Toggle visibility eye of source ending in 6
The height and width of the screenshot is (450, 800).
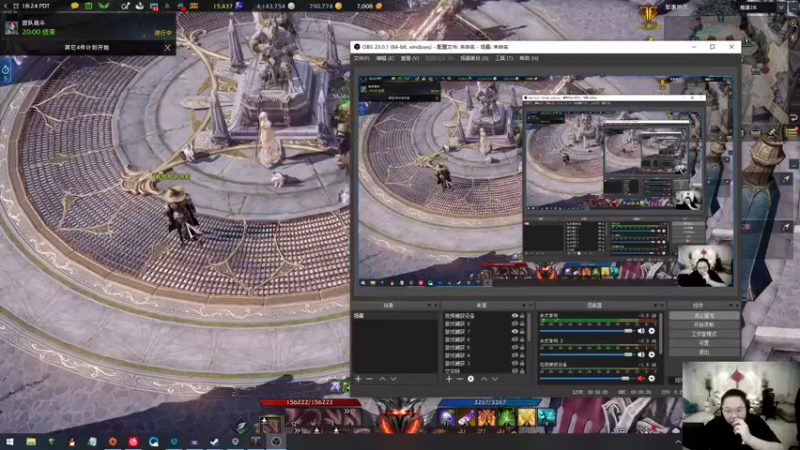pos(514,339)
